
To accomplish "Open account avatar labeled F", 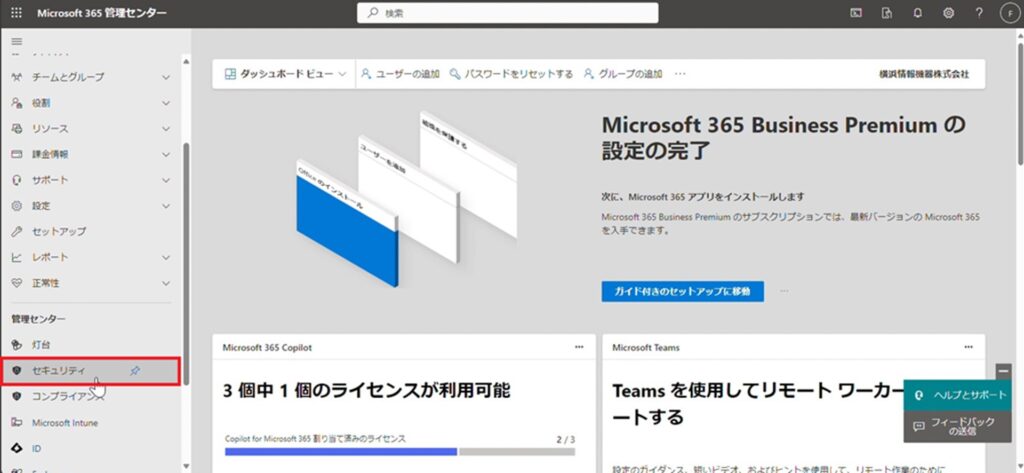I will click(x=1010, y=13).
